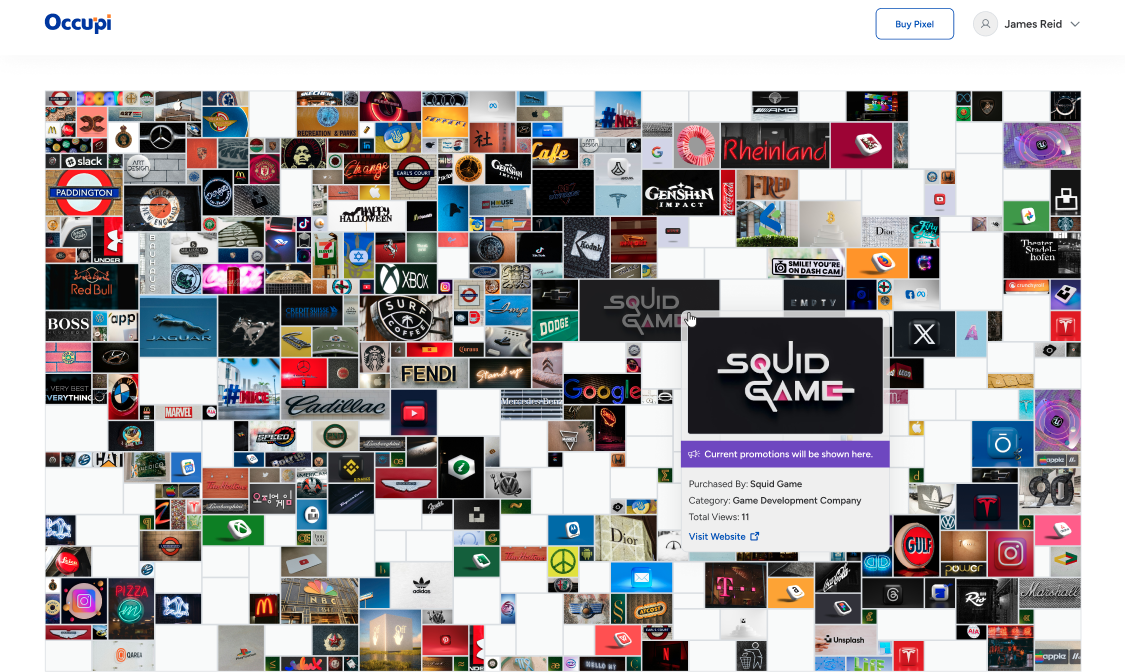Screen dimensions: 1125x672
Task: Click the Occupi logo in the header
Action: pos(77,22)
